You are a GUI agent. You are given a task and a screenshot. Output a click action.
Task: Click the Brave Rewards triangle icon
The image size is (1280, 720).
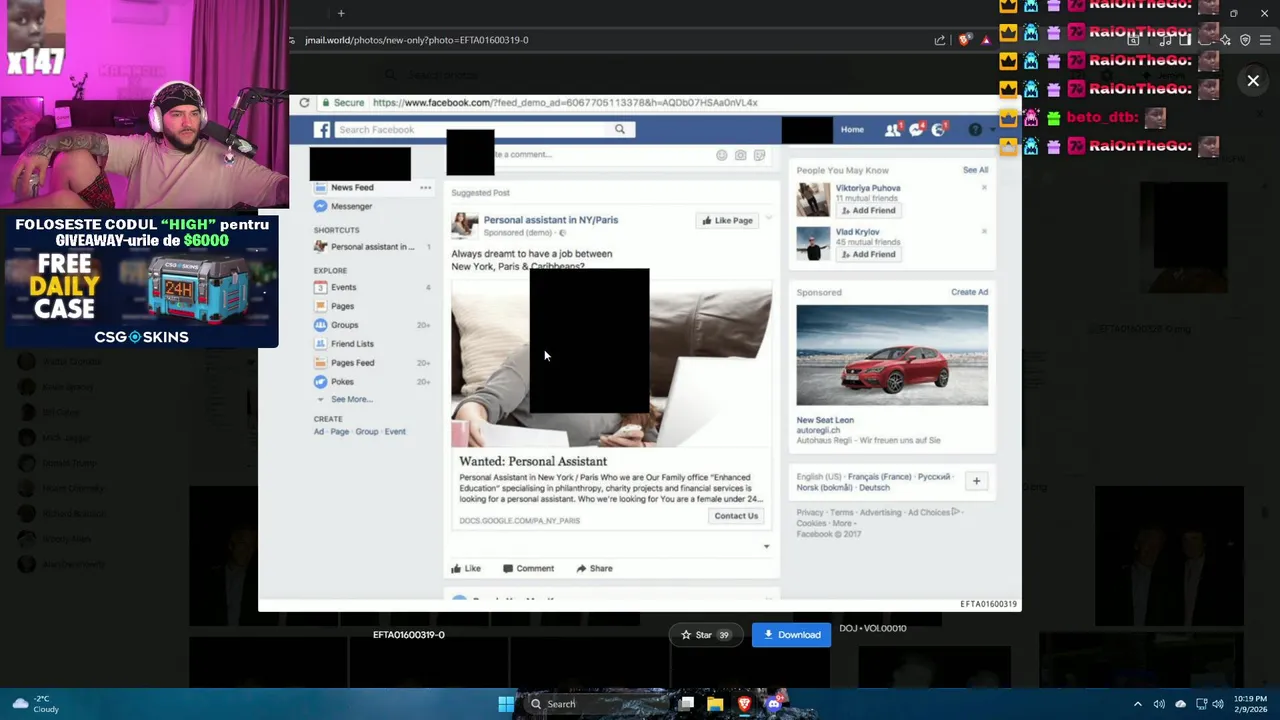(x=986, y=40)
